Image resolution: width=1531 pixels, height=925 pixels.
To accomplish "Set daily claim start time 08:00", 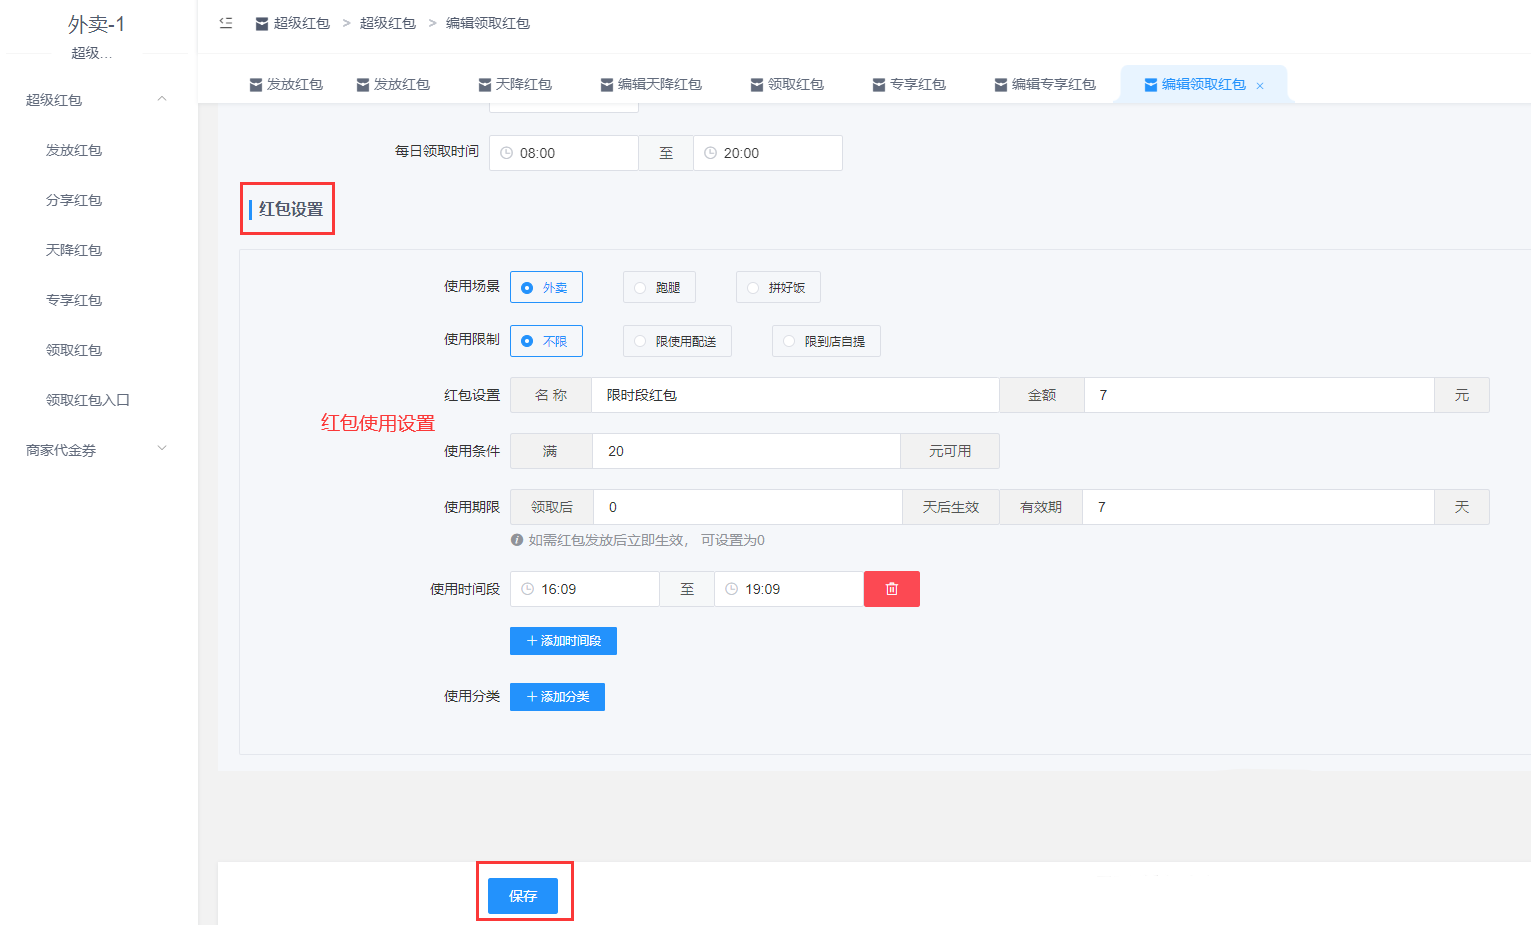I will coord(564,153).
